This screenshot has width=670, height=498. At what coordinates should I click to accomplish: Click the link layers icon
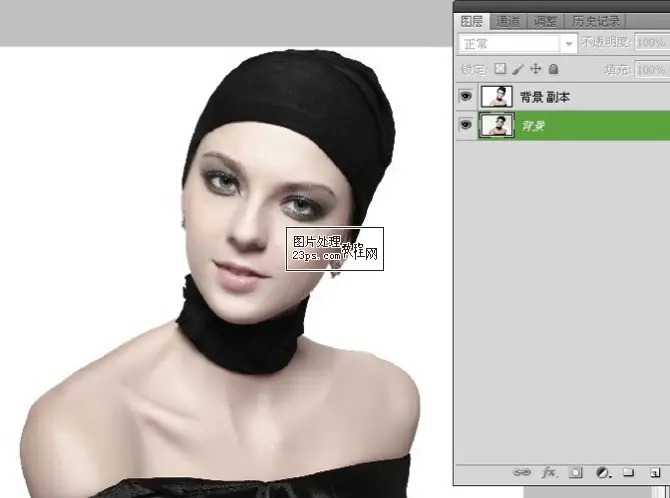522,471
